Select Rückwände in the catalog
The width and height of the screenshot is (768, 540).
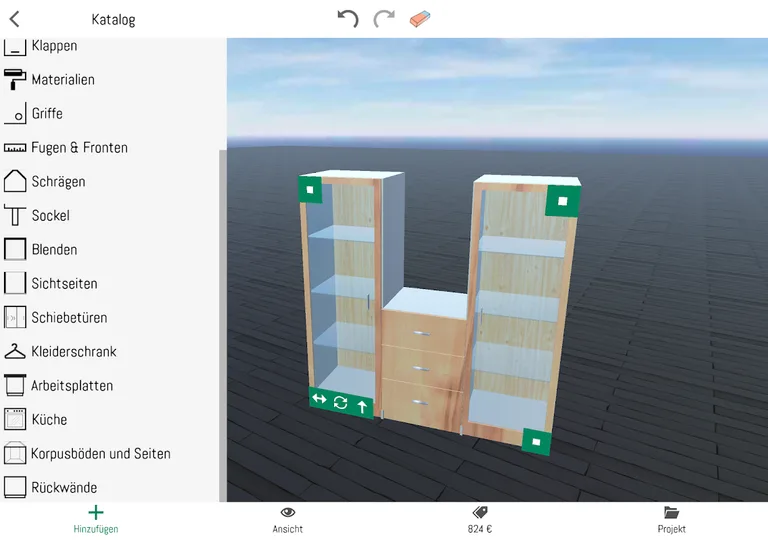click(x=64, y=488)
